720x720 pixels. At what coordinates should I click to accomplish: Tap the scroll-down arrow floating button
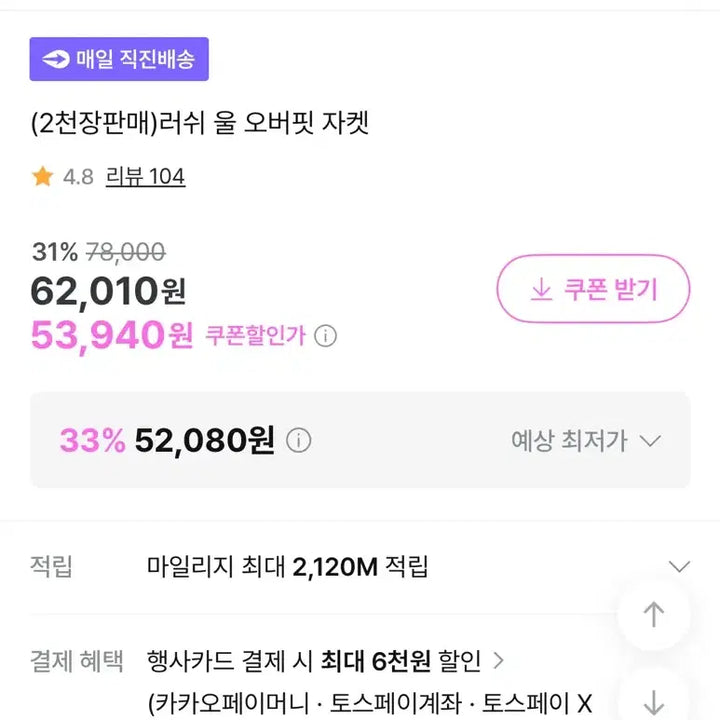(x=654, y=700)
